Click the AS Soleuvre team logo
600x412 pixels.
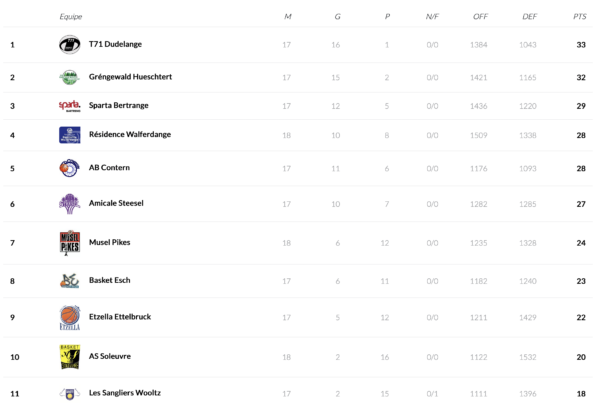point(69,356)
